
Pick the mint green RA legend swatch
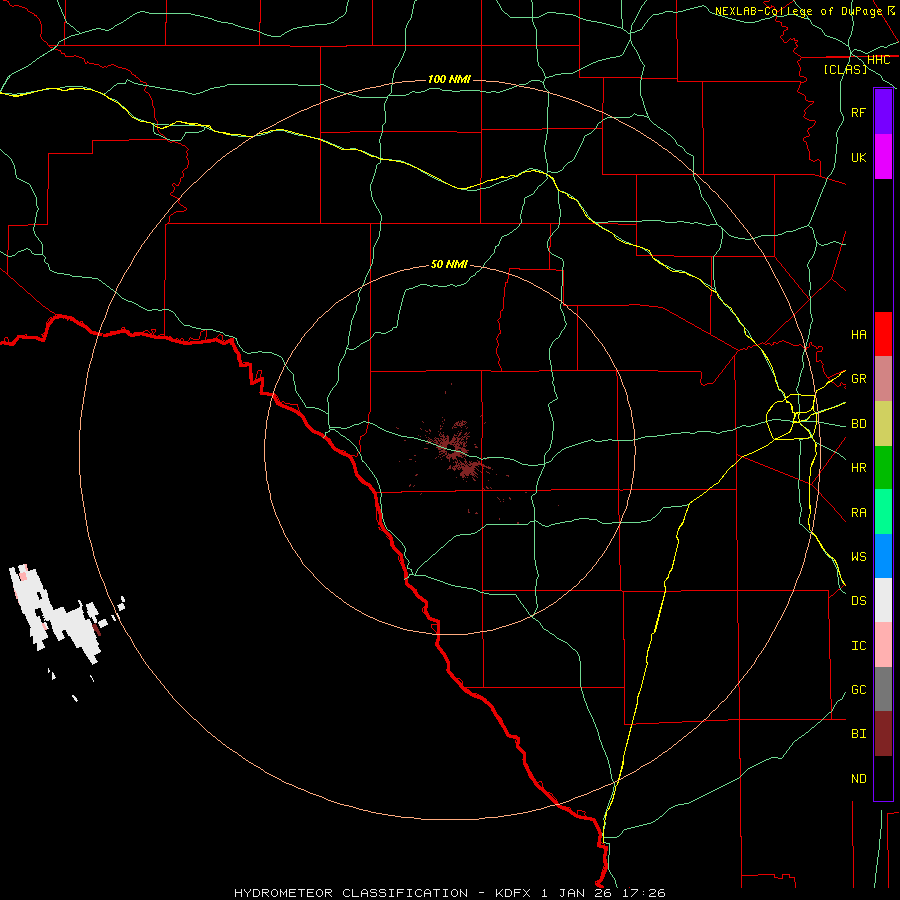pos(883,512)
